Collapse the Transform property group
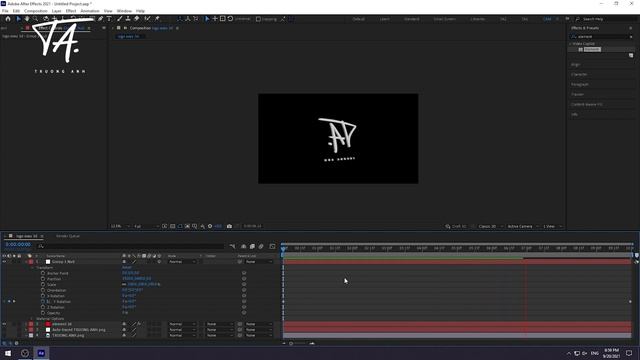The image size is (640, 360). [x=33, y=267]
